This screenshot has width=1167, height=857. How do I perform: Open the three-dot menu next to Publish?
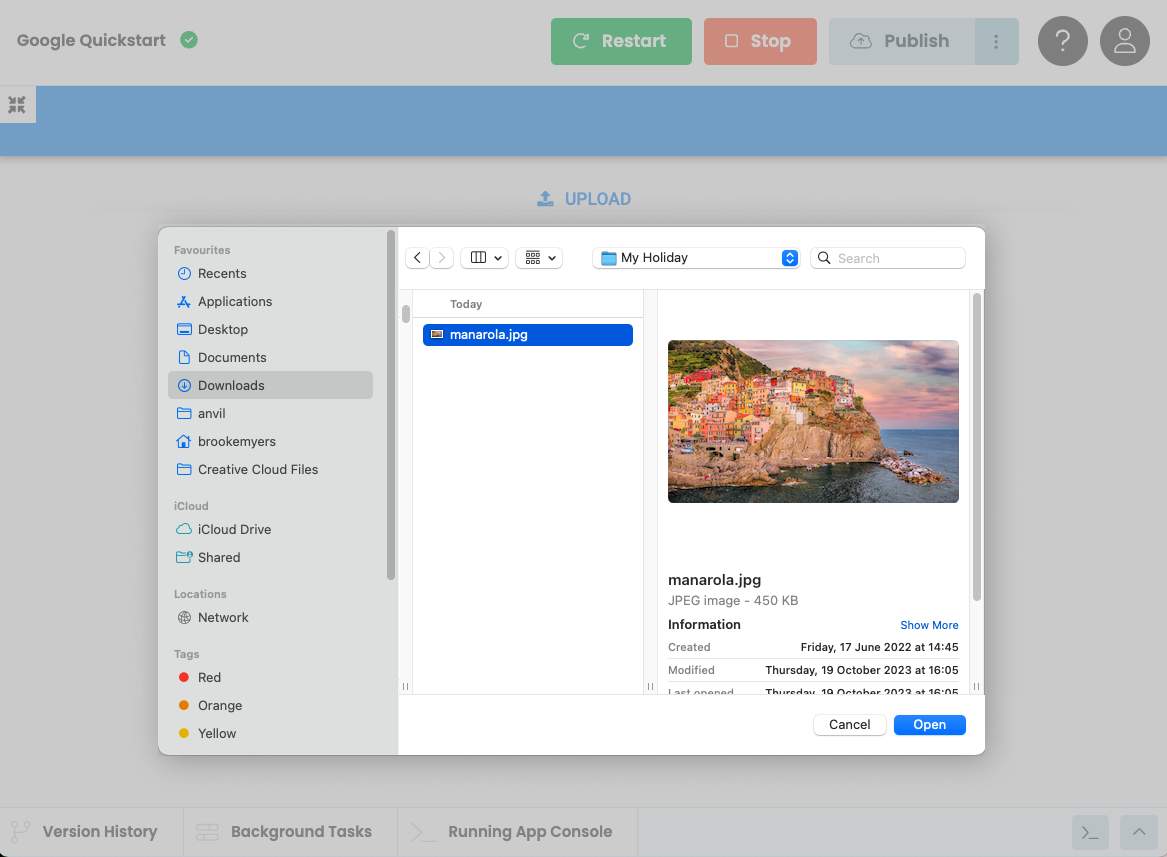tap(998, 41)
